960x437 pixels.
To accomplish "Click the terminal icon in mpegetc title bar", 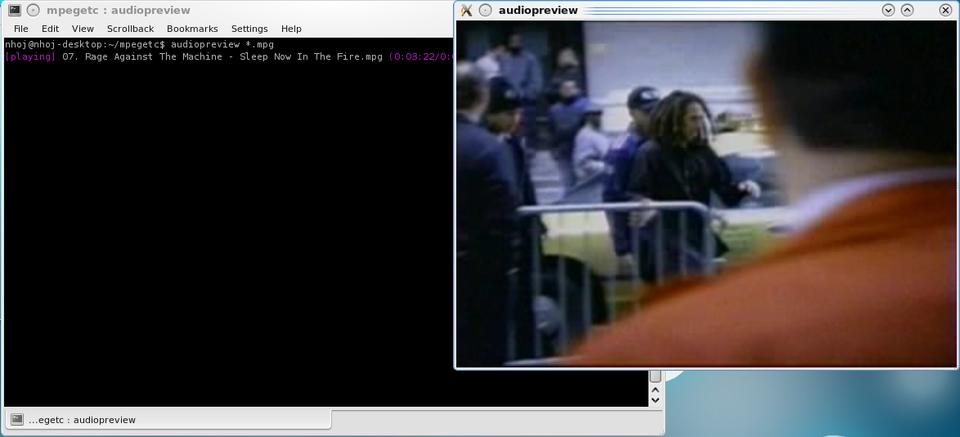I will point(15,10).
